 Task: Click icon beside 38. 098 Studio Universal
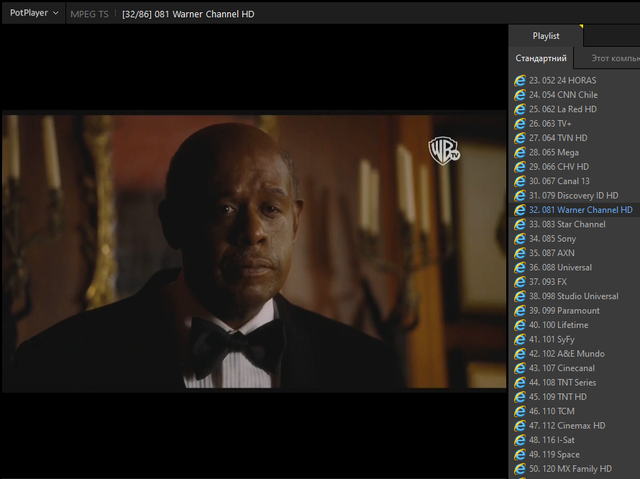coord(520,296)
